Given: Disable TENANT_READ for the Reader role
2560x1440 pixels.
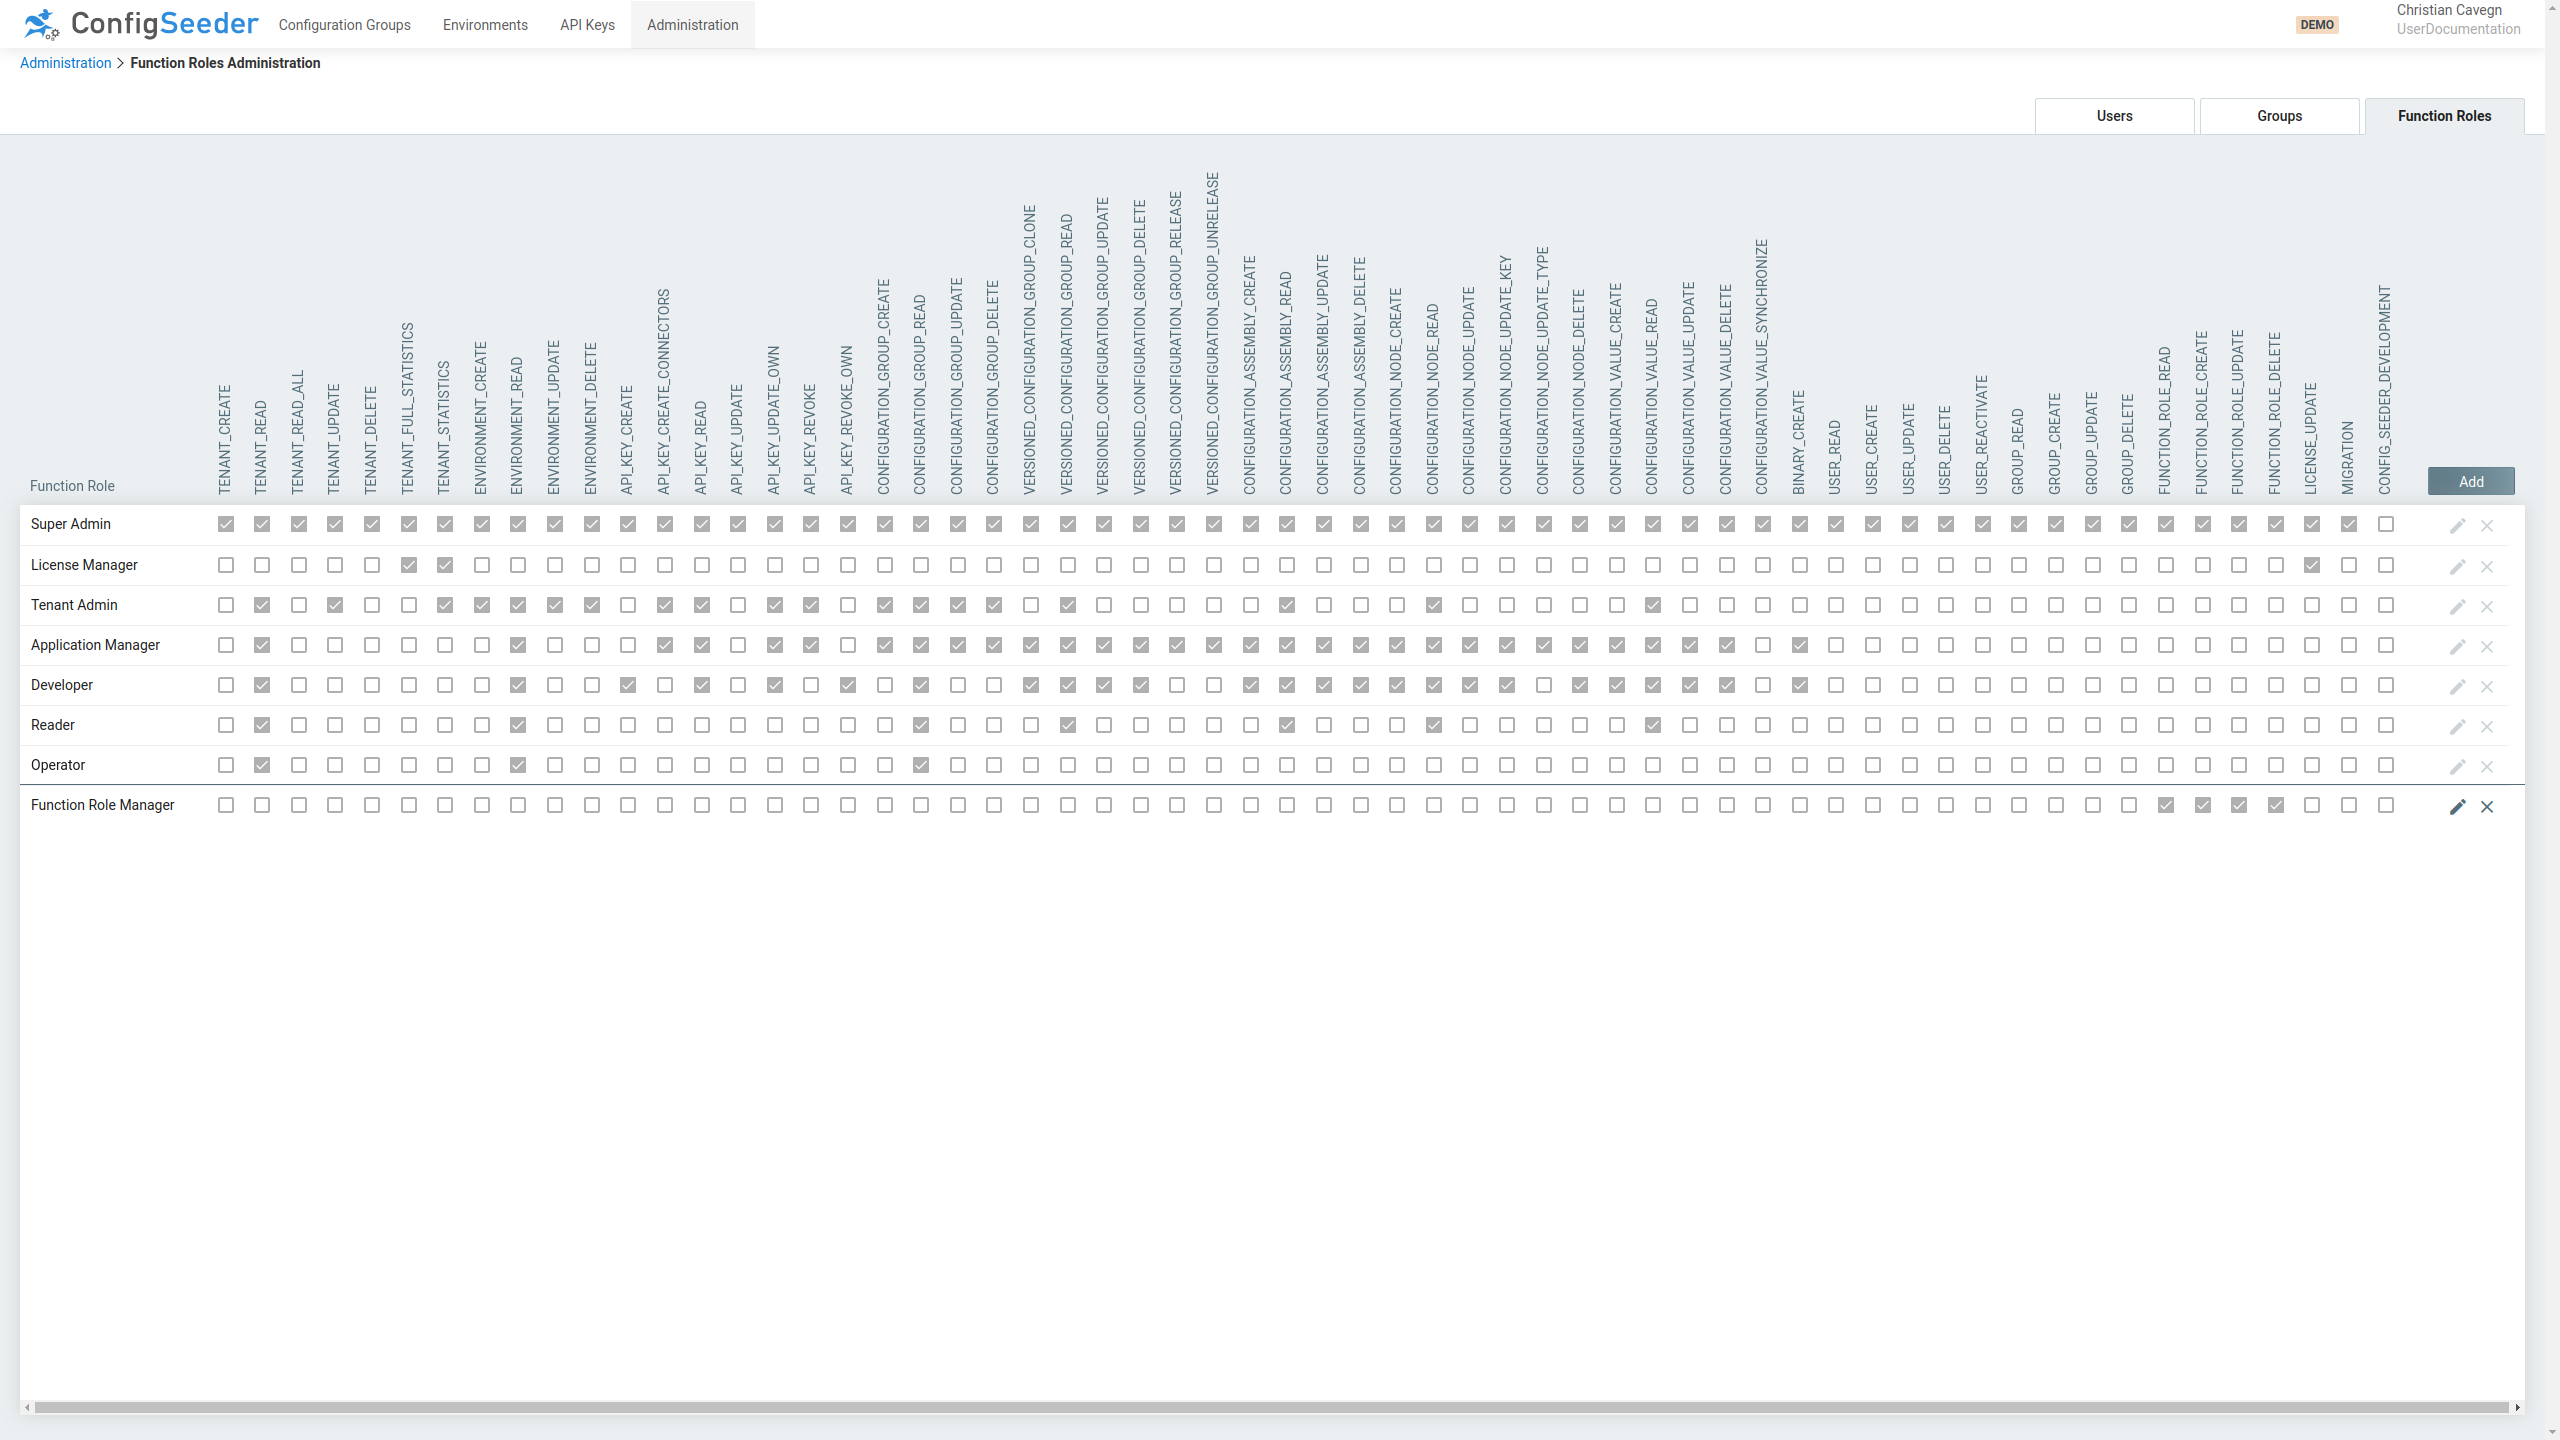Looking at the screenshot, I should 261,725.
